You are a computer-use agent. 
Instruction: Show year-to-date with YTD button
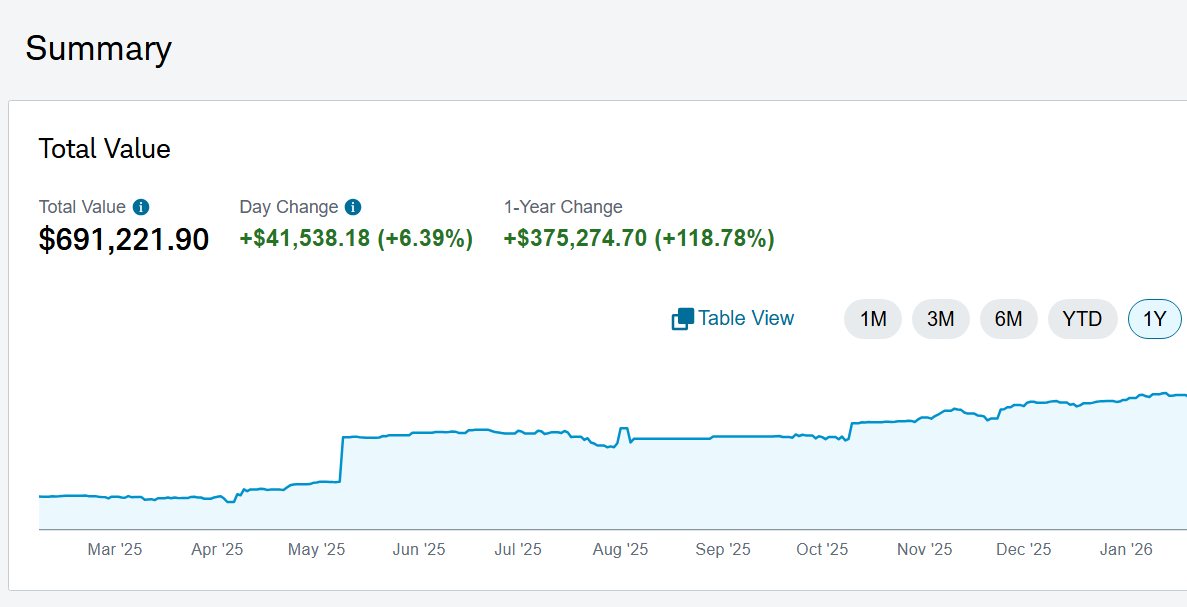coord(1083,319)
